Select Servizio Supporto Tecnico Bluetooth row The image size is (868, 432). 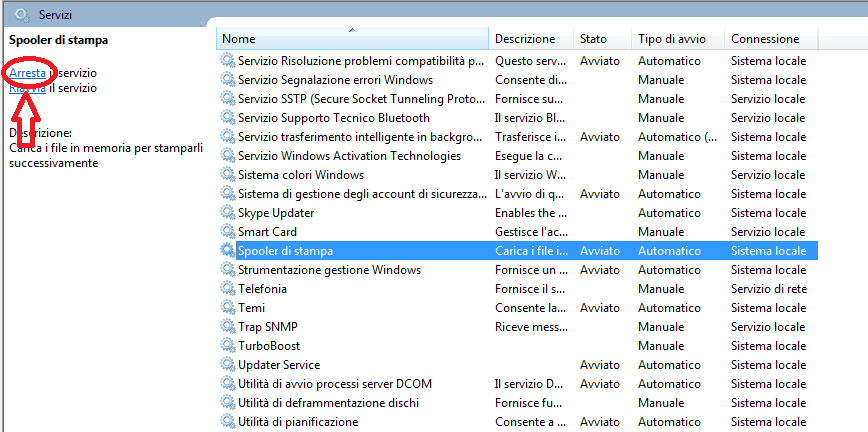coord(518,118)
